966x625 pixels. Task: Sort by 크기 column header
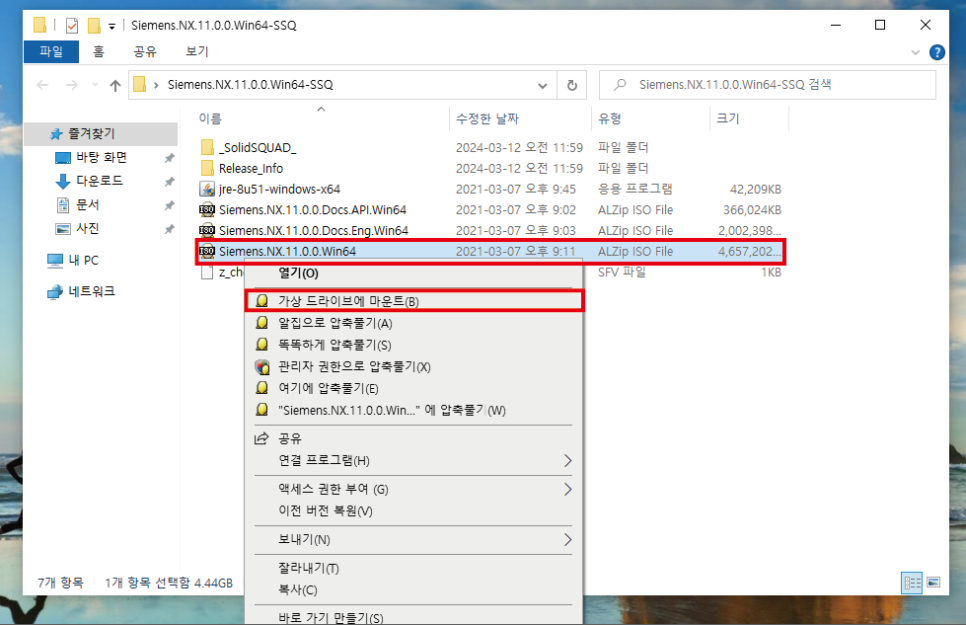(x=728, y=119)
